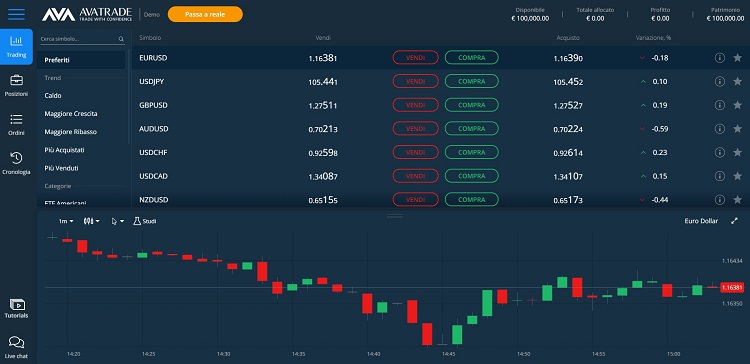The width and height of the screenshot is (750, 364).
Task: Click the AUDUSD symbol name
Action: (x=154, y=129)
